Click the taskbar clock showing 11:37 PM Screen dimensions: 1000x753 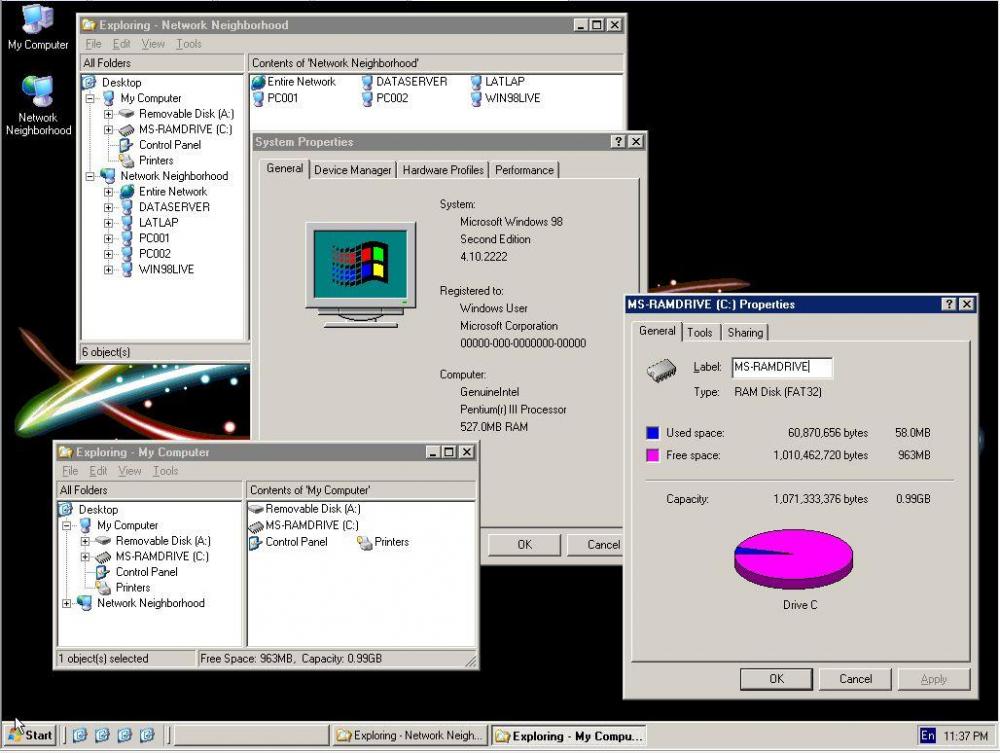click(966, 736)
